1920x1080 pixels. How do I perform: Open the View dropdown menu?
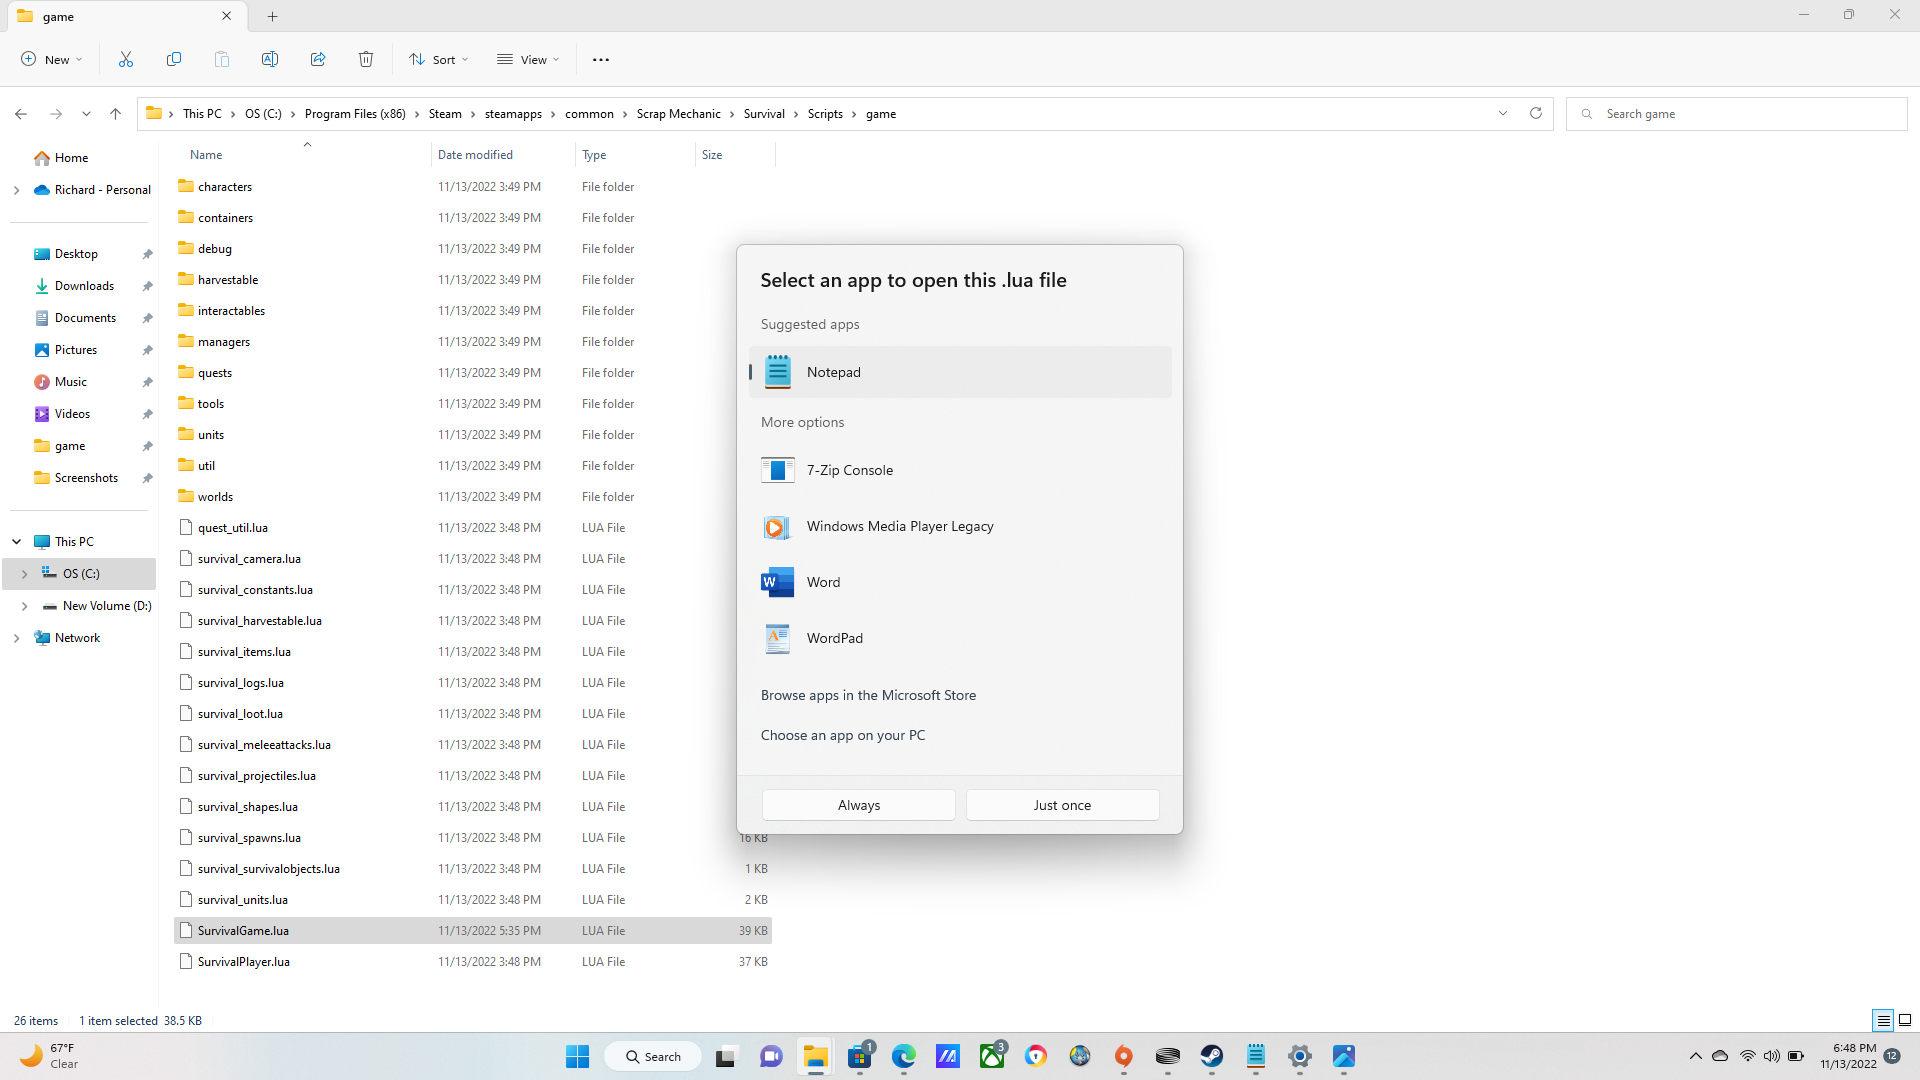click(529, 60)
